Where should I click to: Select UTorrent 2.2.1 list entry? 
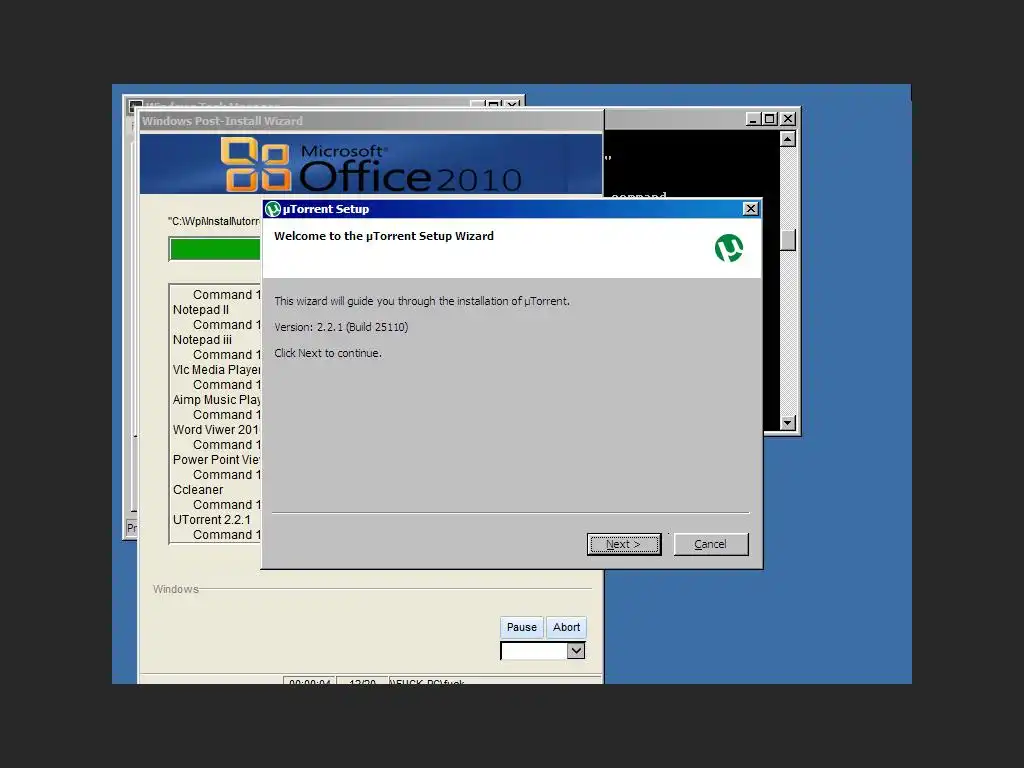pos(212,520)
